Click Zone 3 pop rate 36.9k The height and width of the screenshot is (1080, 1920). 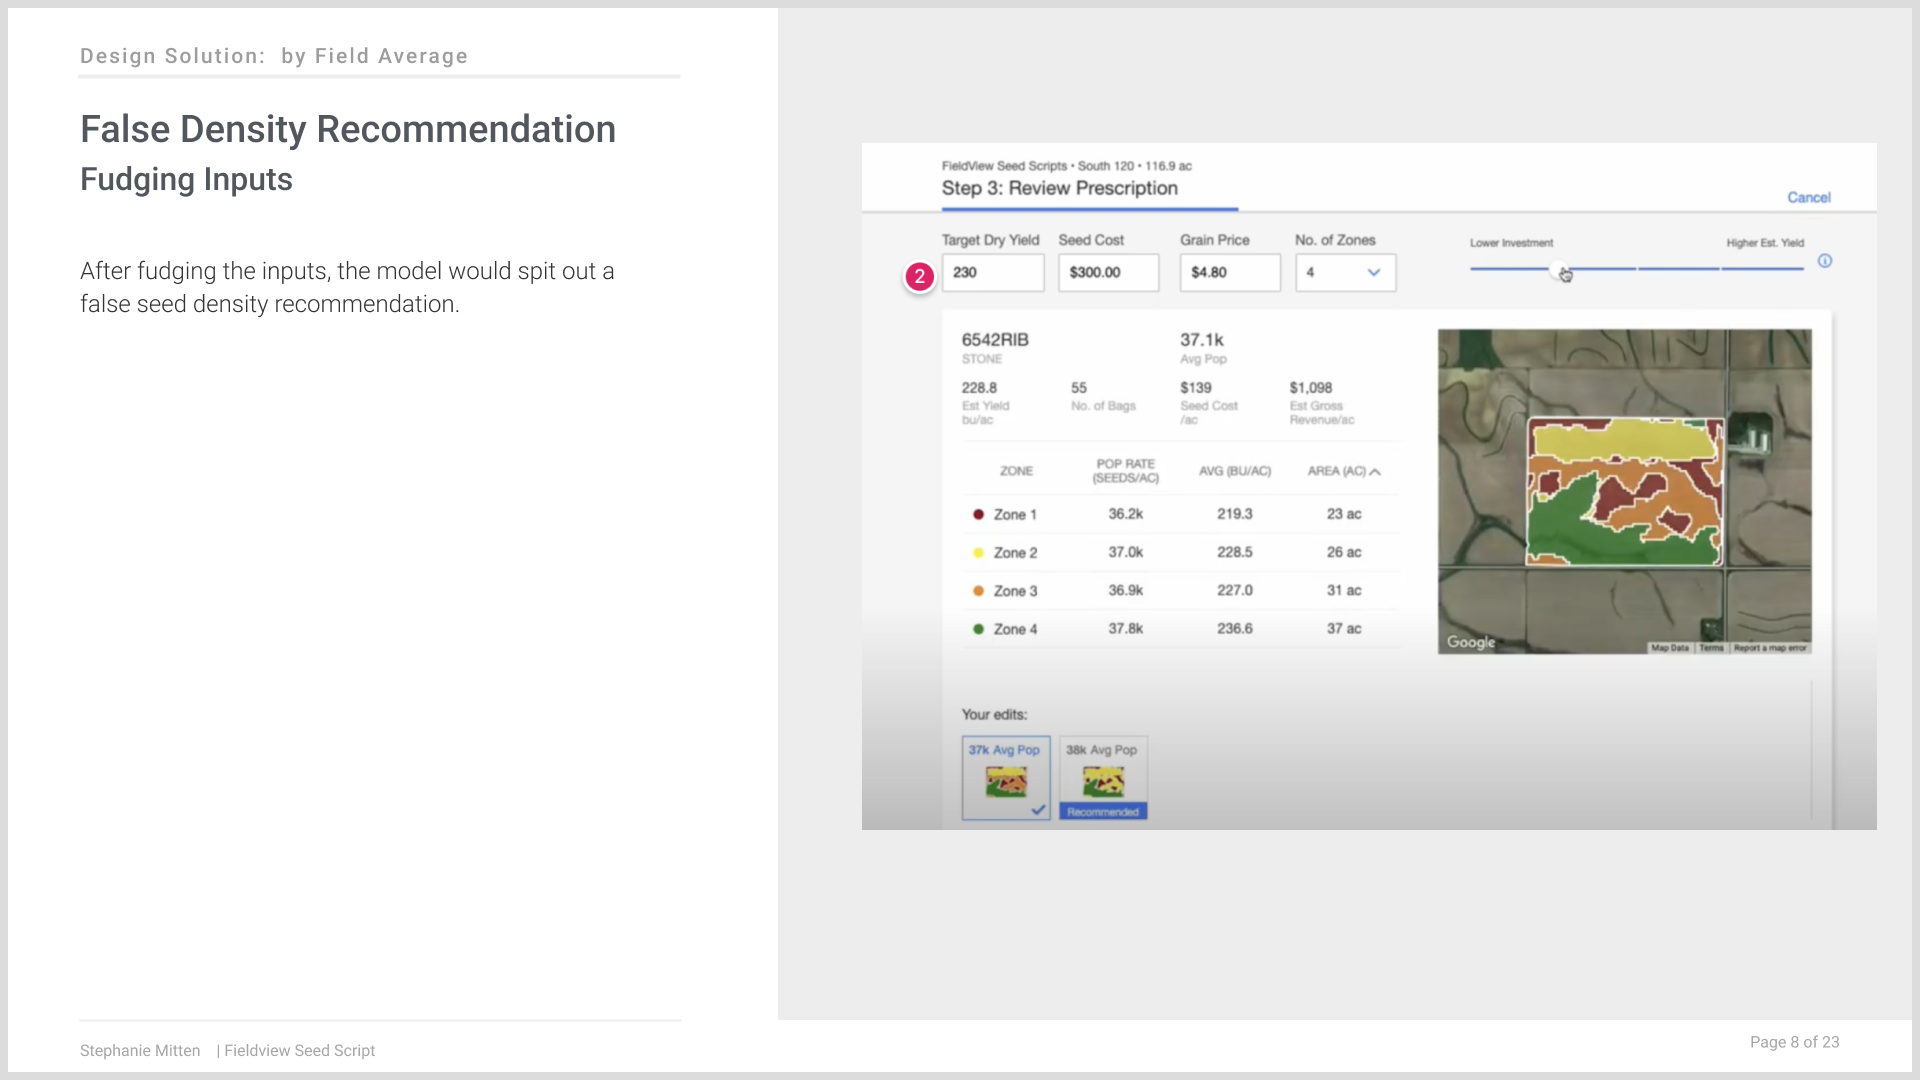tap(1125, 591)
